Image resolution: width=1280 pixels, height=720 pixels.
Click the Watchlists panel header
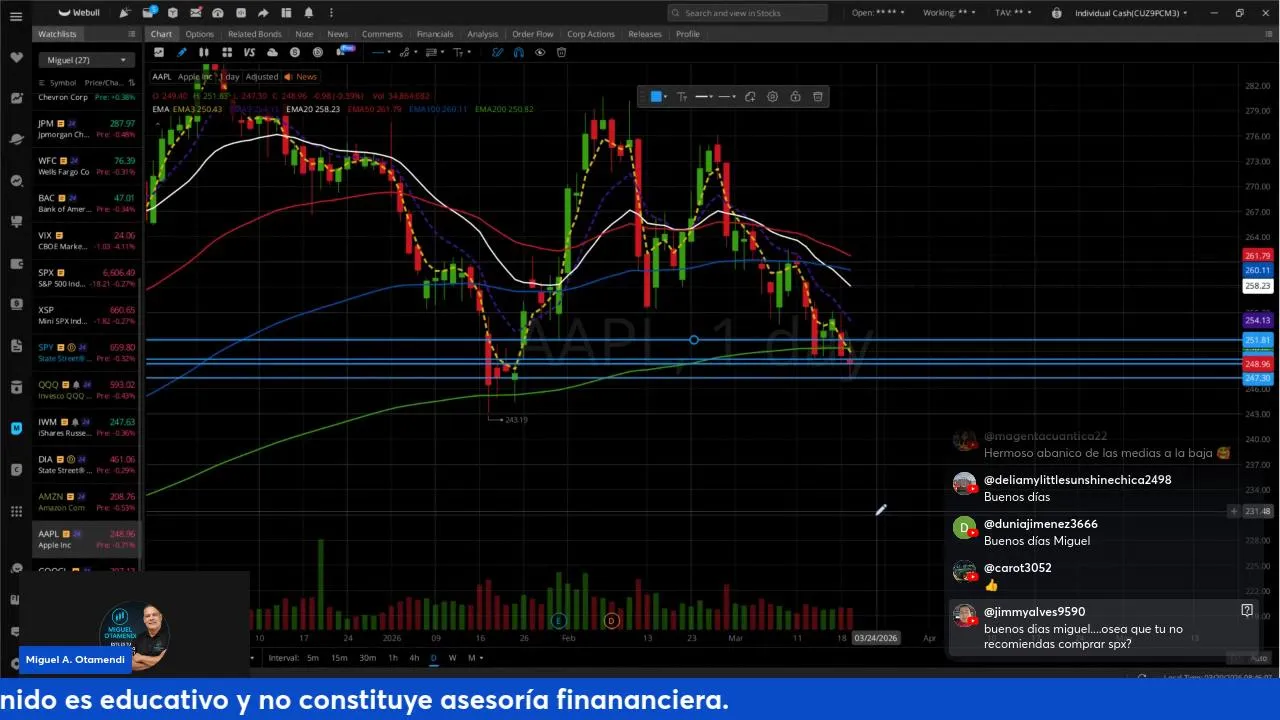57,34
